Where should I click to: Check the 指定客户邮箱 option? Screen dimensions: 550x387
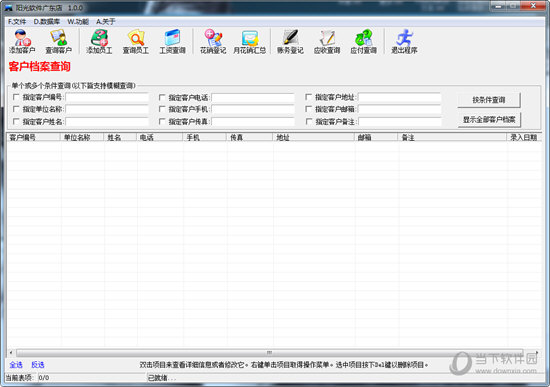pyautogui.click(x=309, y=109)
